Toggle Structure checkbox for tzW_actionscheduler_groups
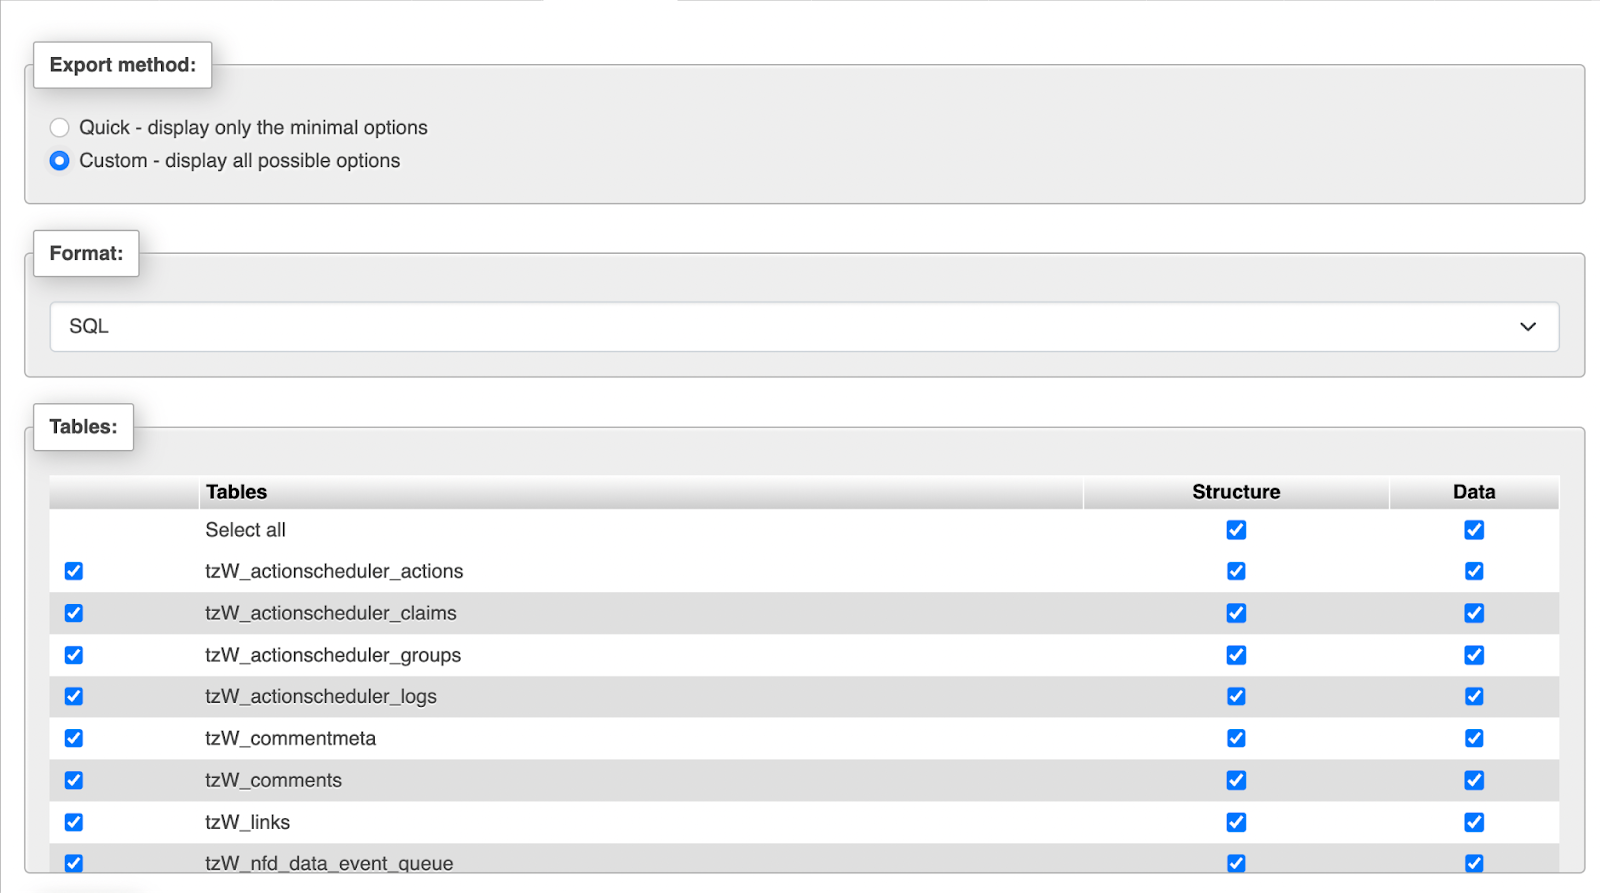This screenshot has height=893, width=1600. 1236,655
